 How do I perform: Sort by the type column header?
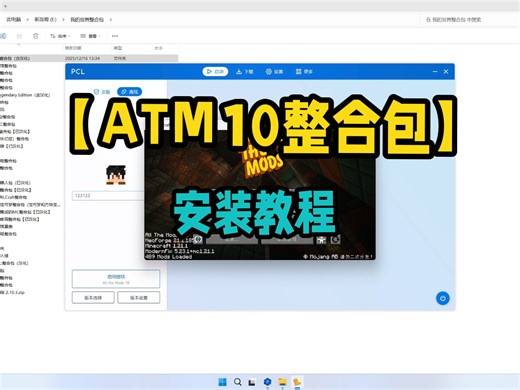[118, 48]
